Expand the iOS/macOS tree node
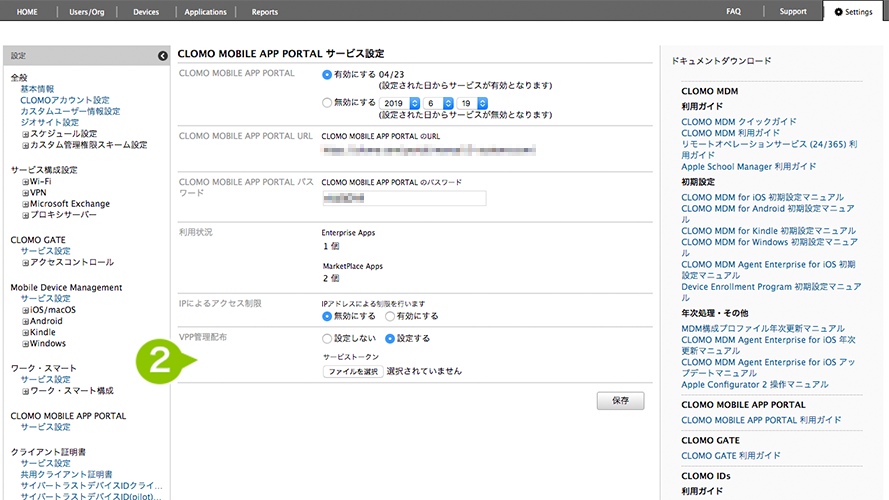The height and width of the screenshot is (500, 889). click(x=26, y=311)
